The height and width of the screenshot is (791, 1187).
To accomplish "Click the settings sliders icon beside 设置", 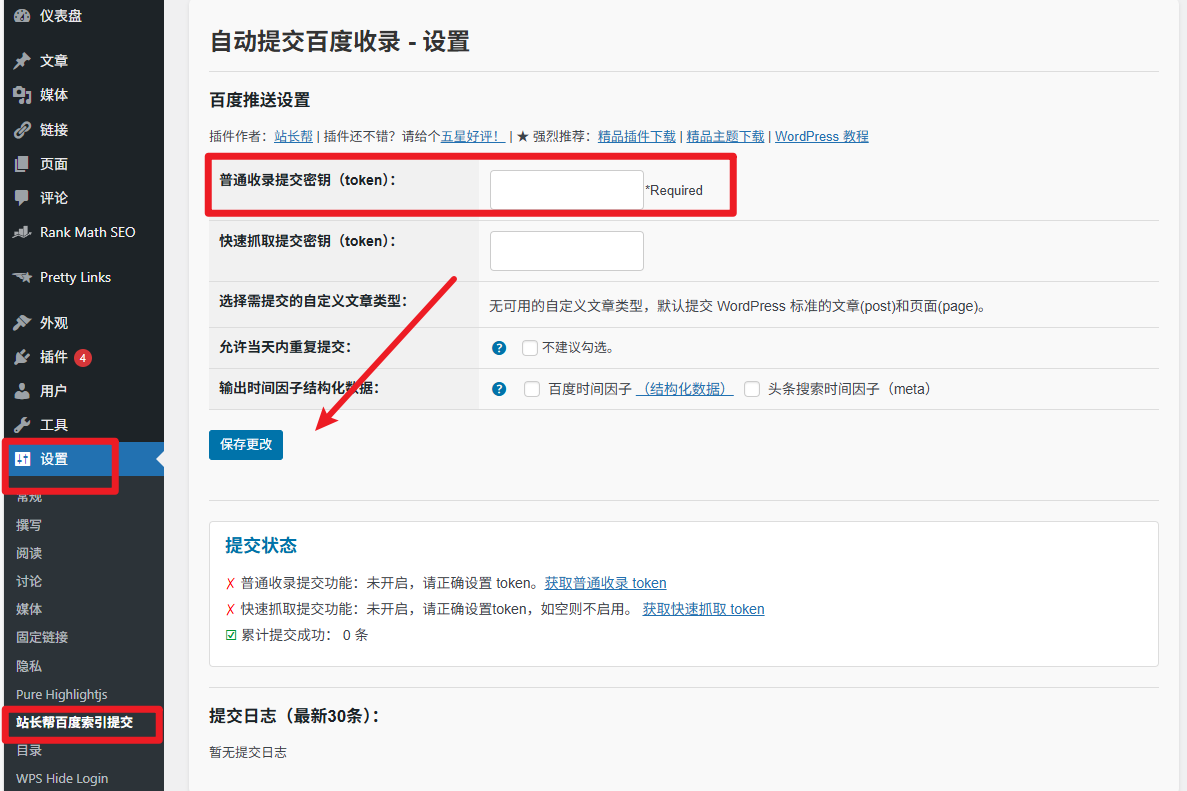I will [x=22, y=459].
